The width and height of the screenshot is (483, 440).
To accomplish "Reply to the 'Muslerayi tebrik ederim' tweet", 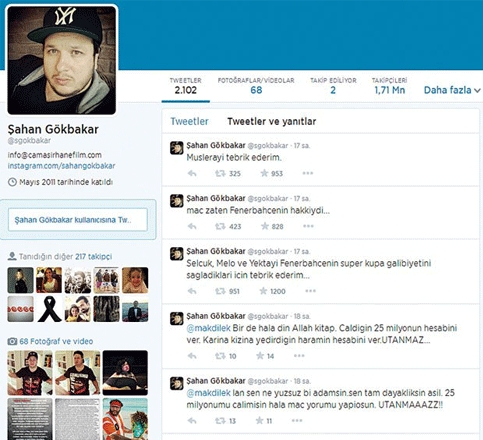I will click(192, 173).
